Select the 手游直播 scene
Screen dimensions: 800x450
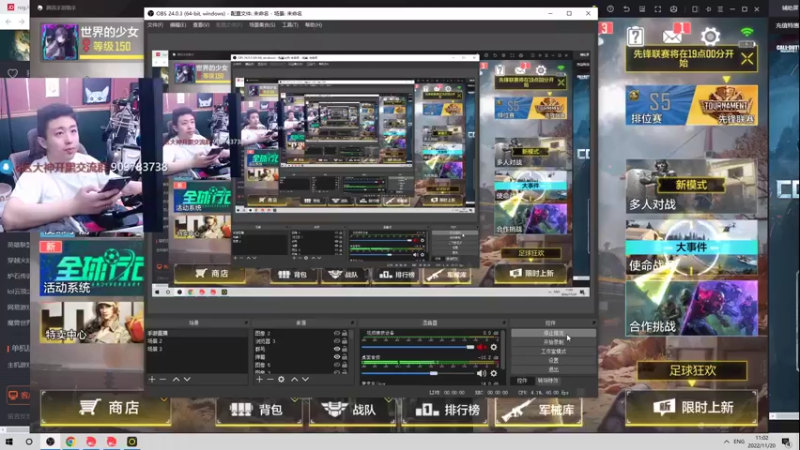point(196,333)
